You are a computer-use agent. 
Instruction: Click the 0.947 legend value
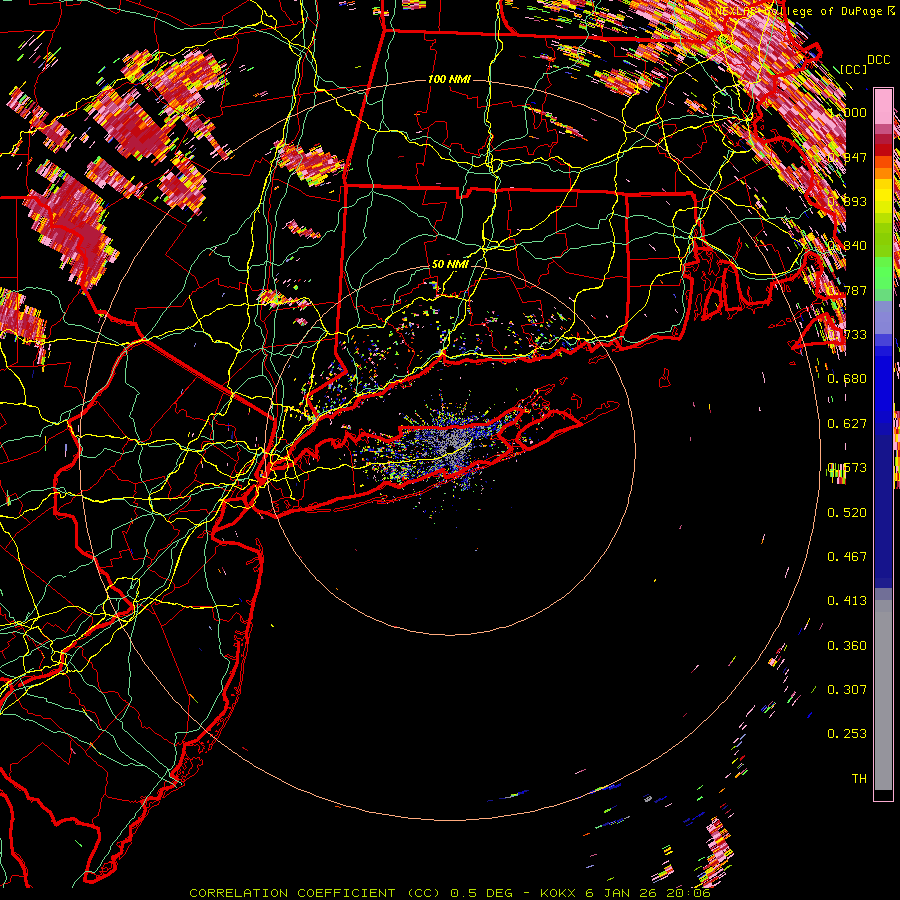[847, 157]
